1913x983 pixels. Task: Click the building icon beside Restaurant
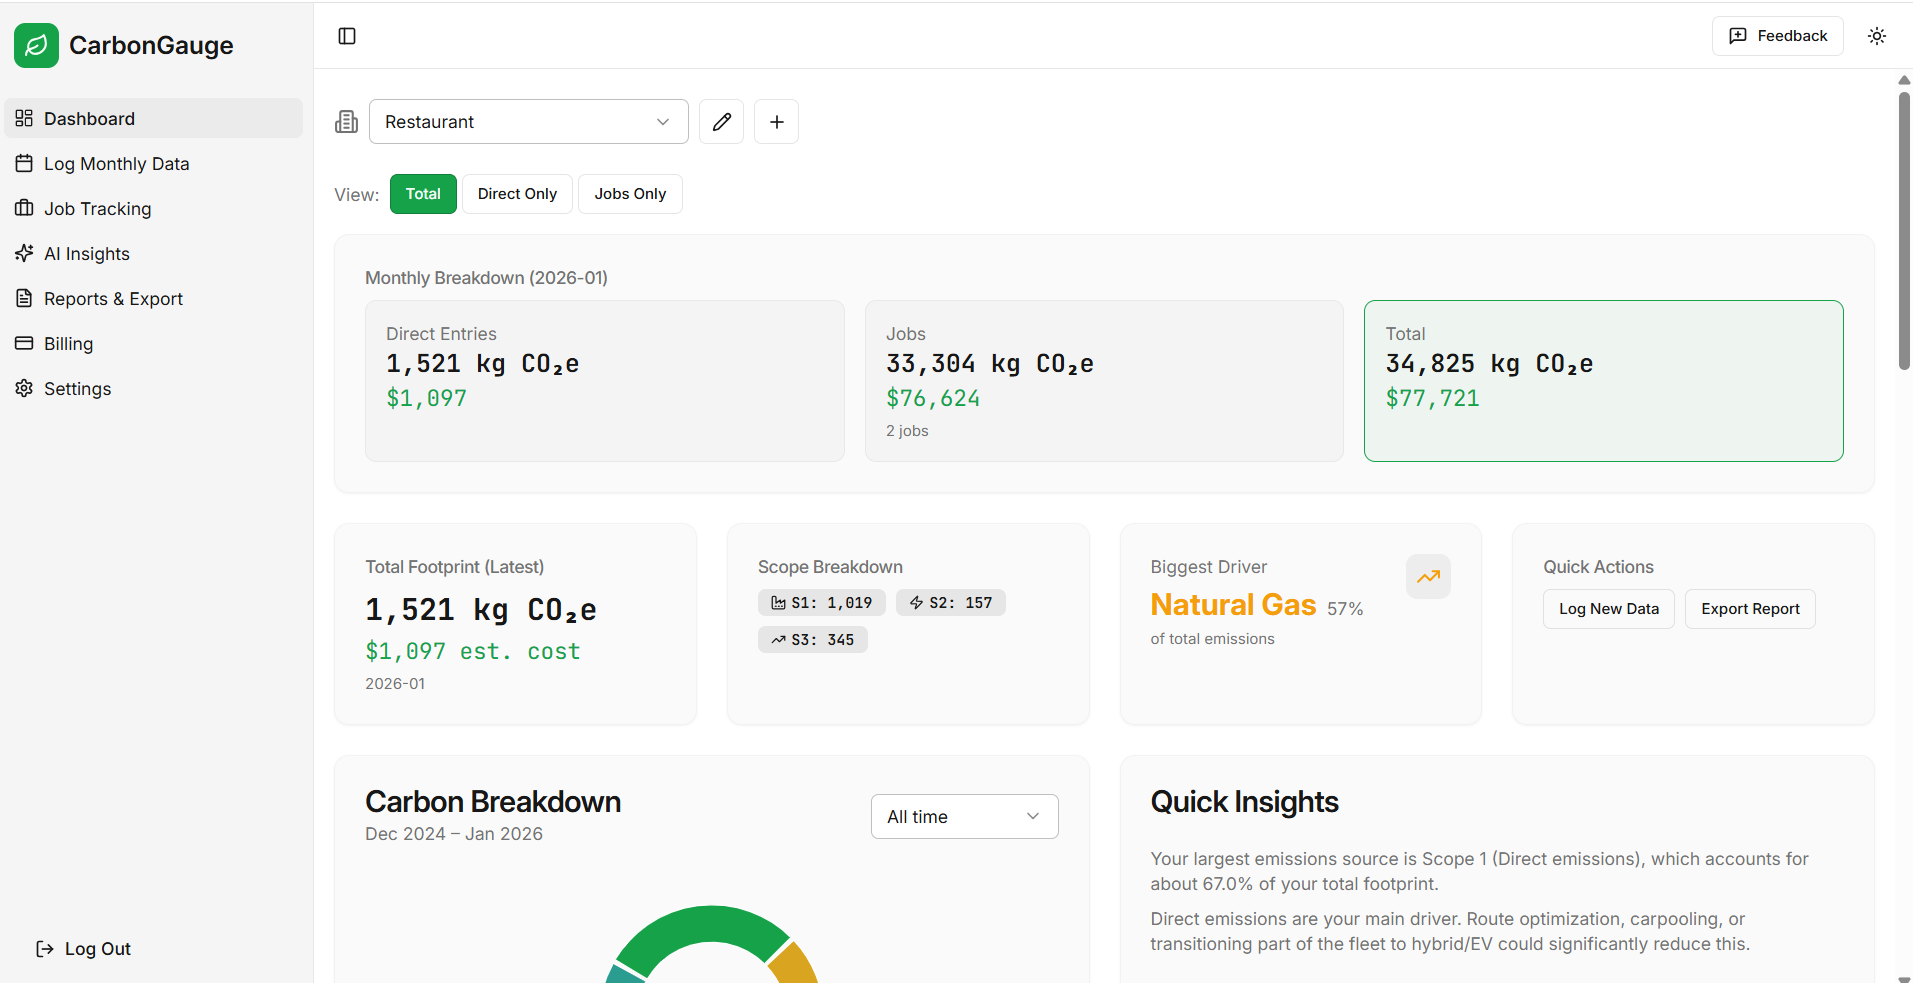[347, 122]
